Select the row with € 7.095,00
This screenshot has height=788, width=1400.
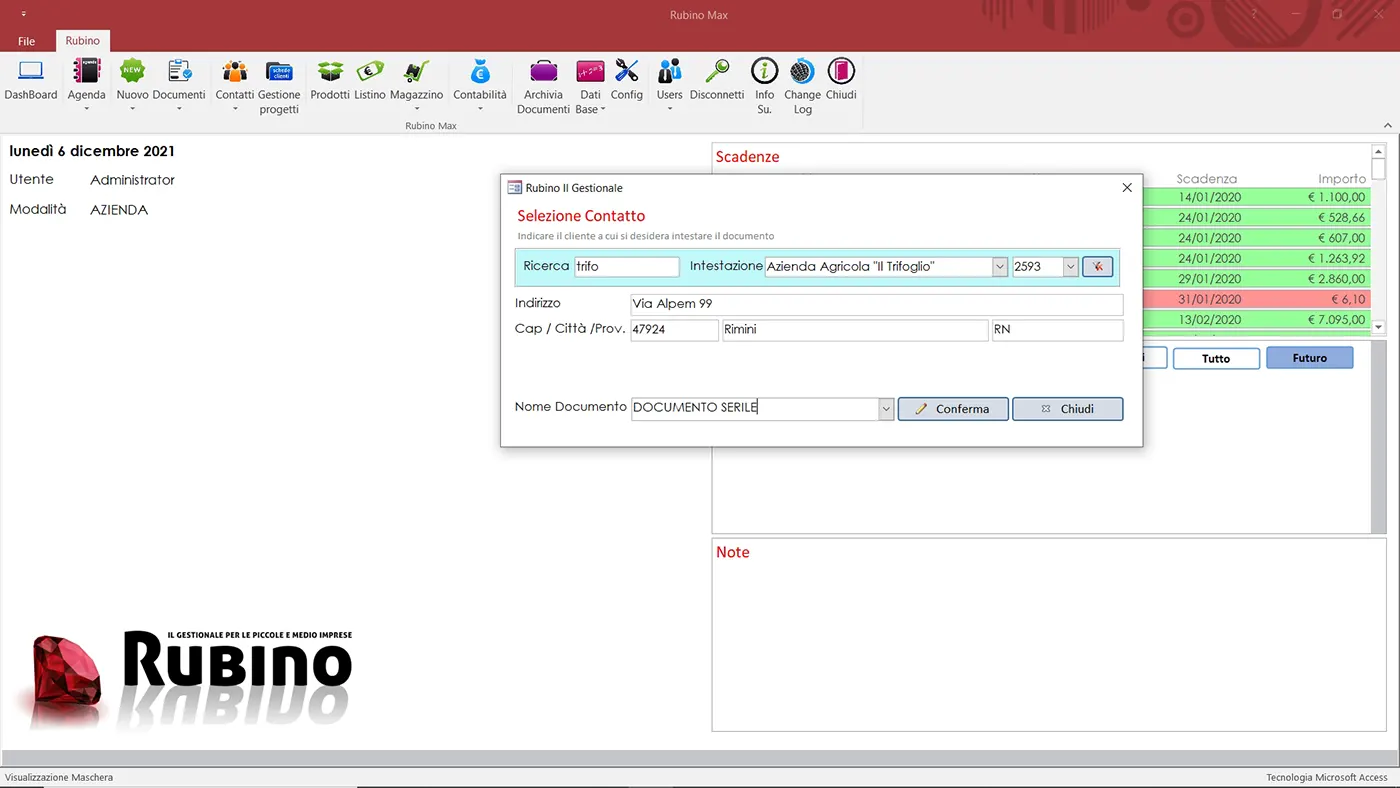(x=1255, y=320)
